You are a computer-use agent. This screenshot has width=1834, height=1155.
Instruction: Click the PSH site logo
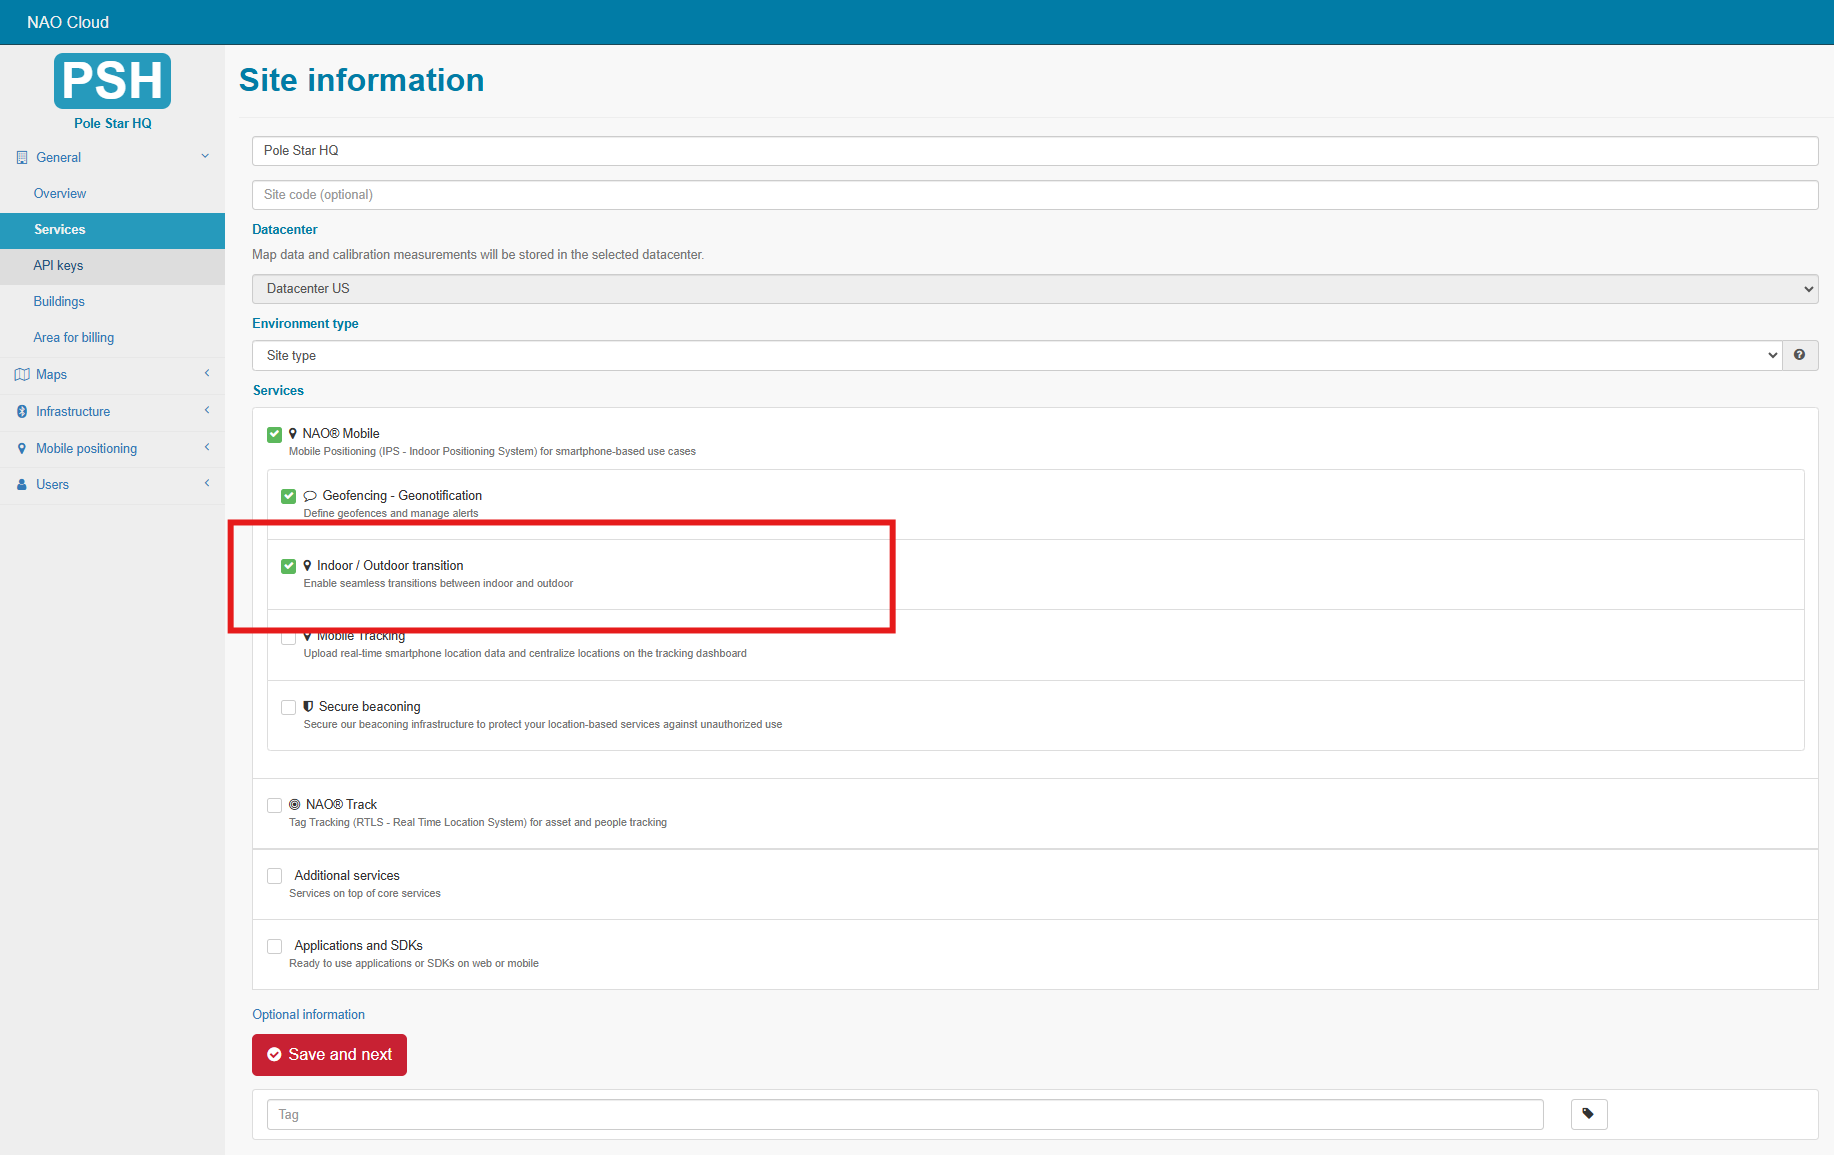coord(112,81)
